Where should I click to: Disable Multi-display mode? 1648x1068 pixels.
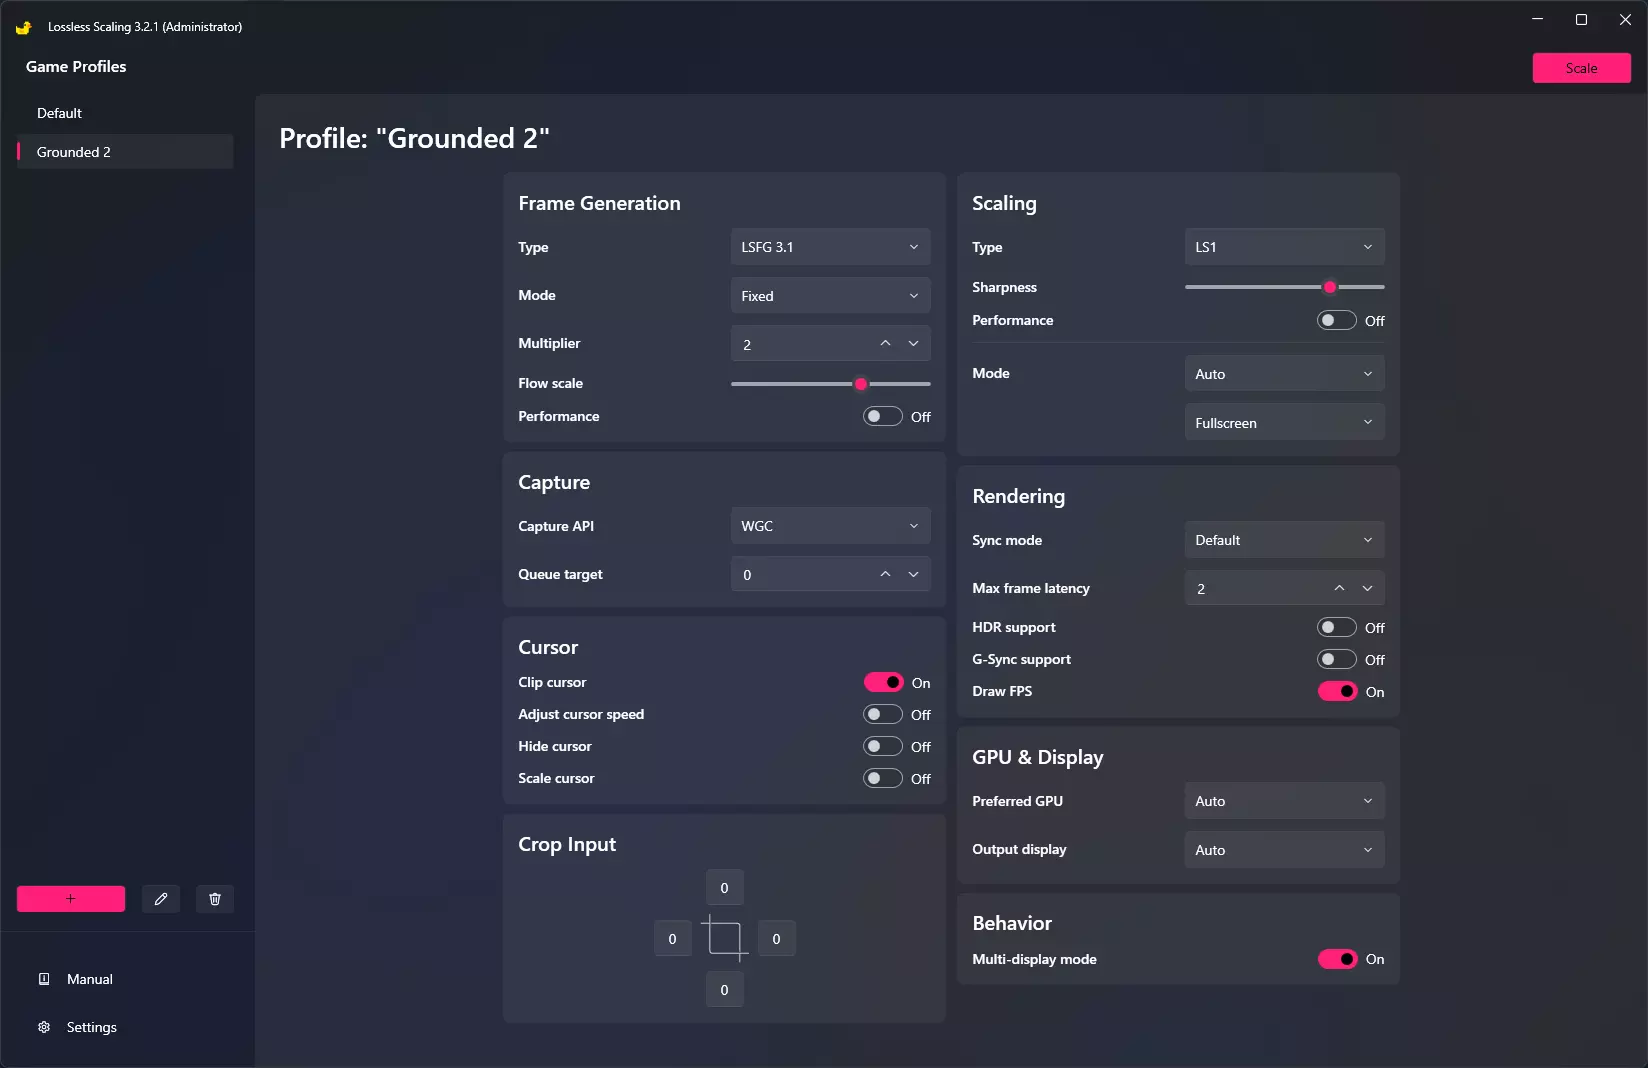point(1337,959)
